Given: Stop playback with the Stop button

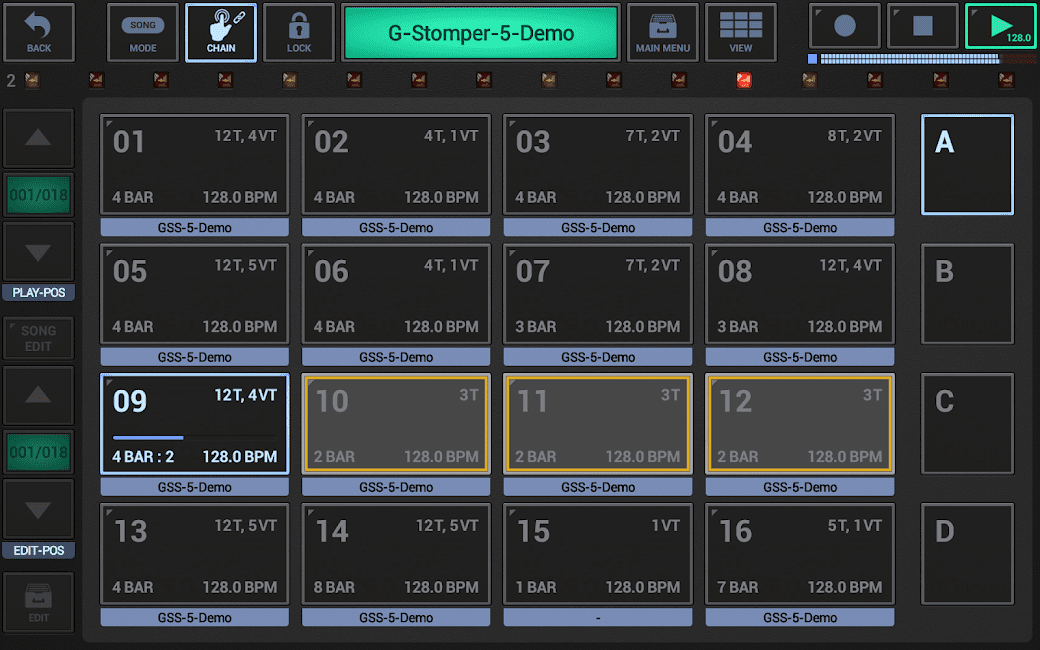Looking at the screenshot, I should 923,26.
